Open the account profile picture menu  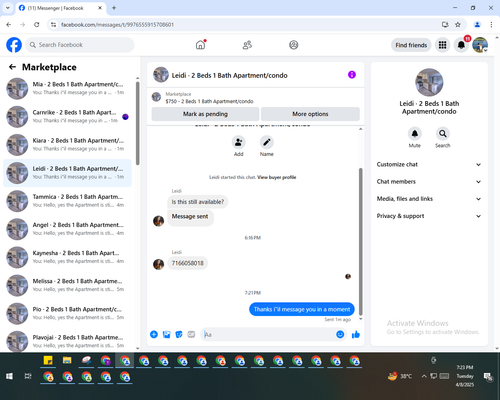[x=480, y=45]
